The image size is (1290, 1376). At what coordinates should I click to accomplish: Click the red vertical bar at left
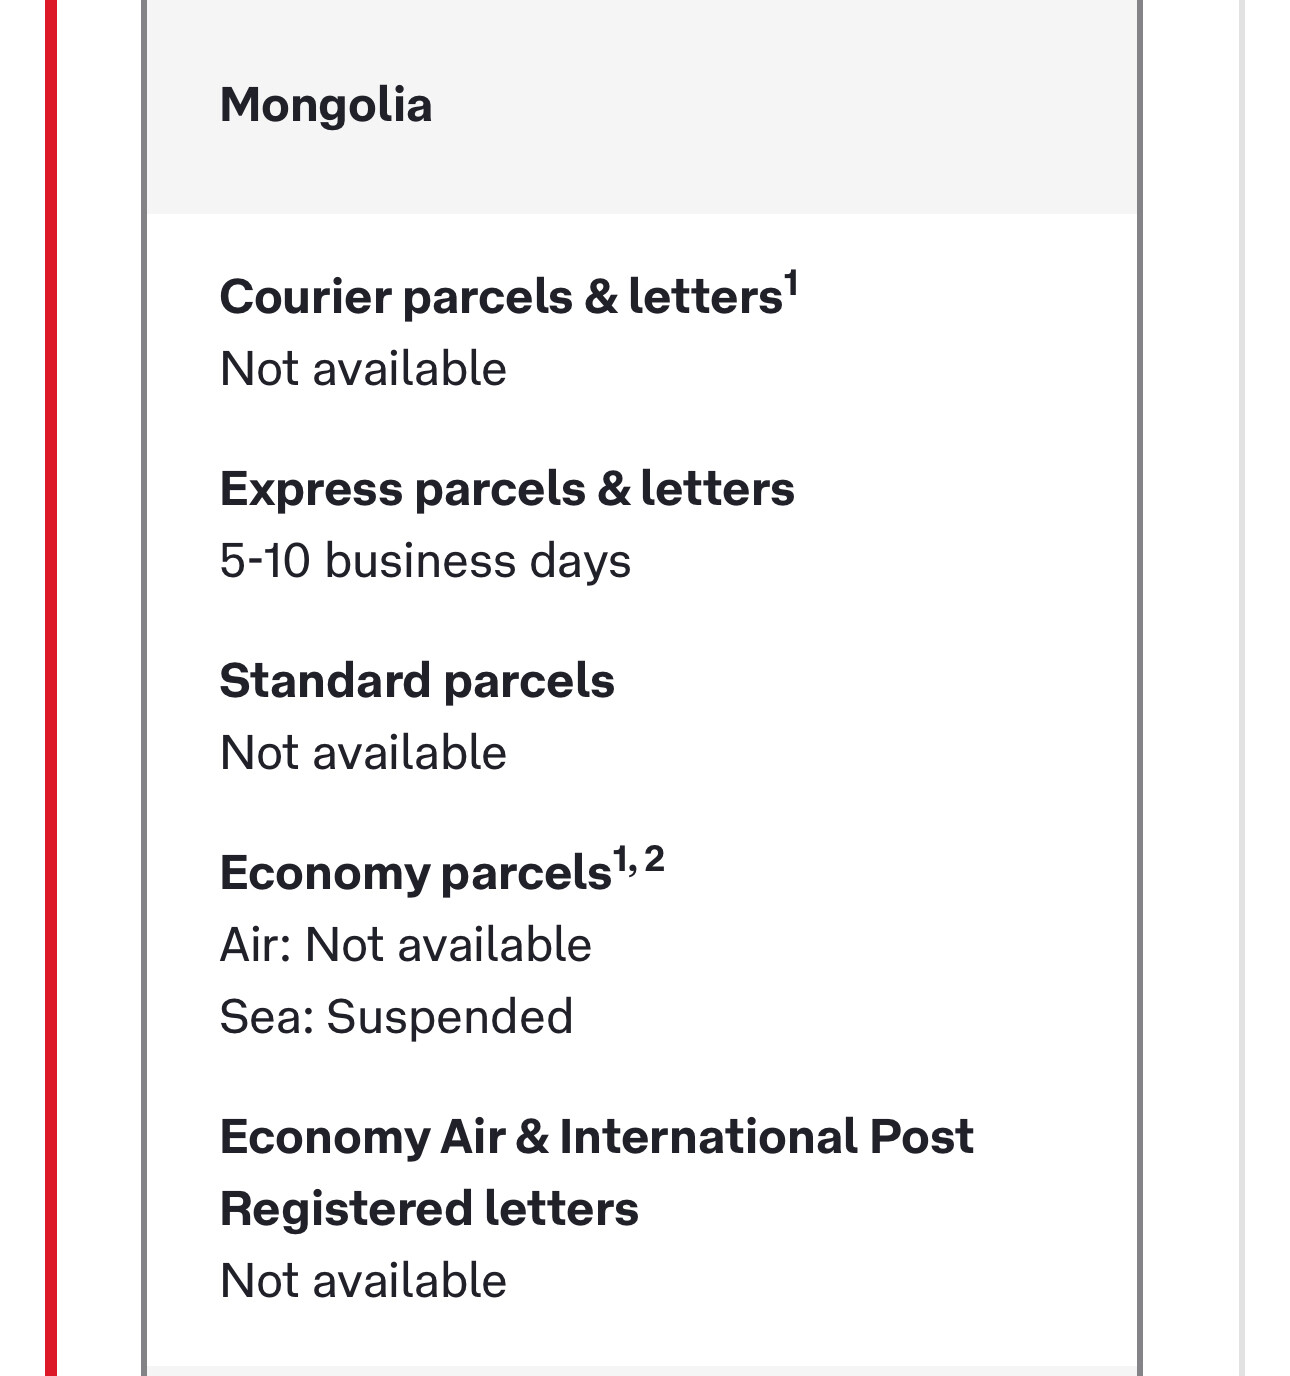click(51, 688)
